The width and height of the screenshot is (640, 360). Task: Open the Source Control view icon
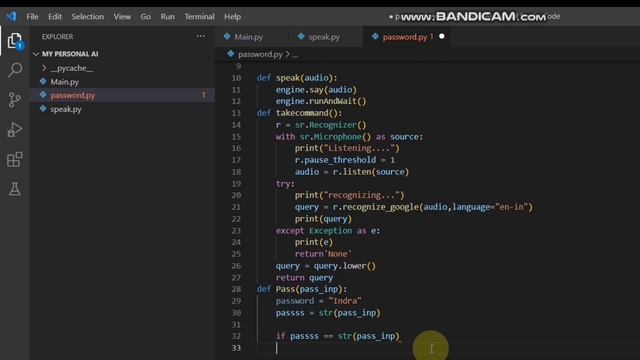click(15, 100)
